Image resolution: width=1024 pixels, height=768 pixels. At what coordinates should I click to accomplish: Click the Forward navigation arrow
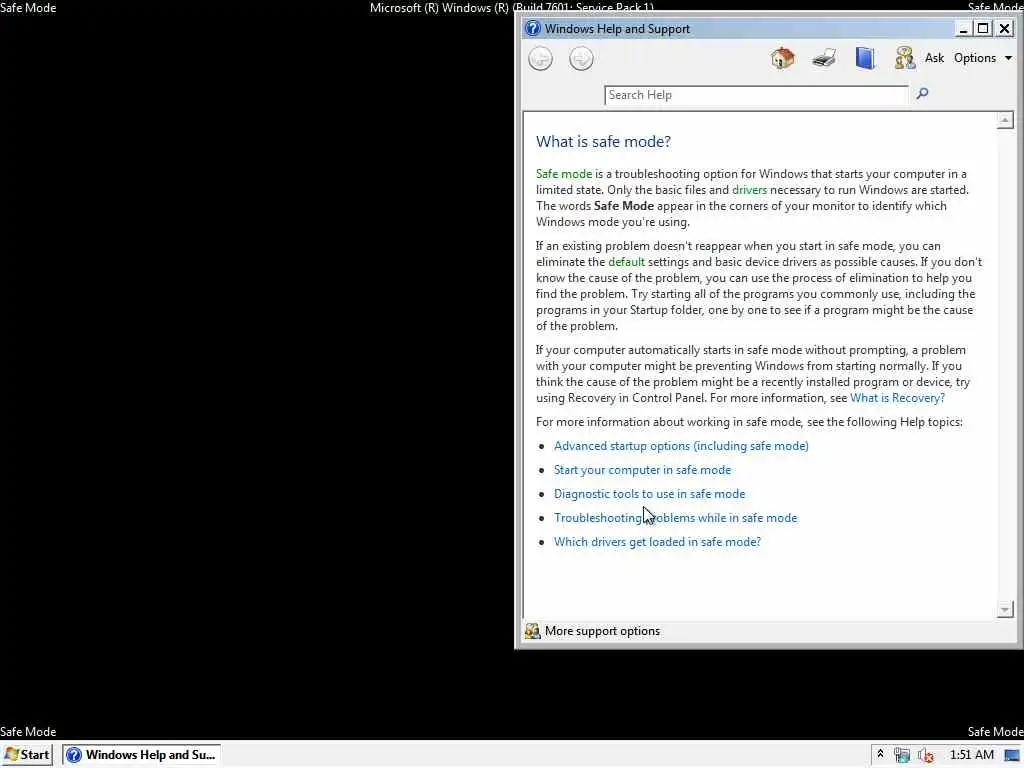click(581, 59)
